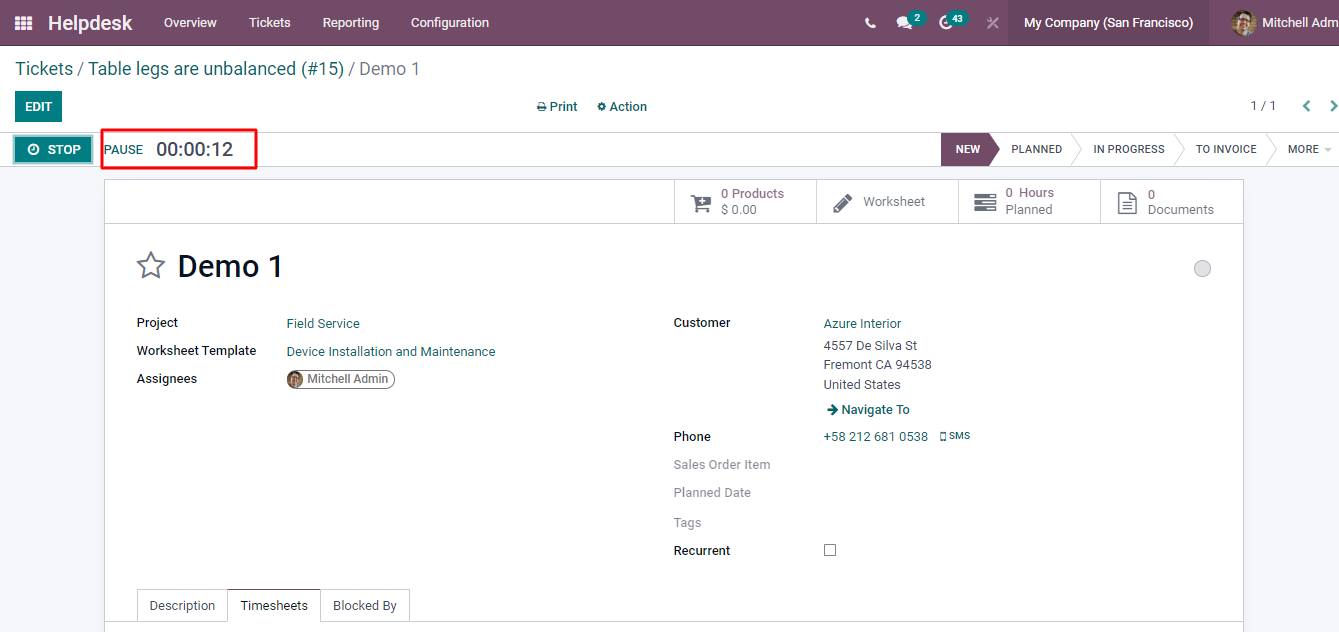This screenshot has width=1339, height=632.
Task: Mark Demo 1 as favorite star
Action: [151, 266]
